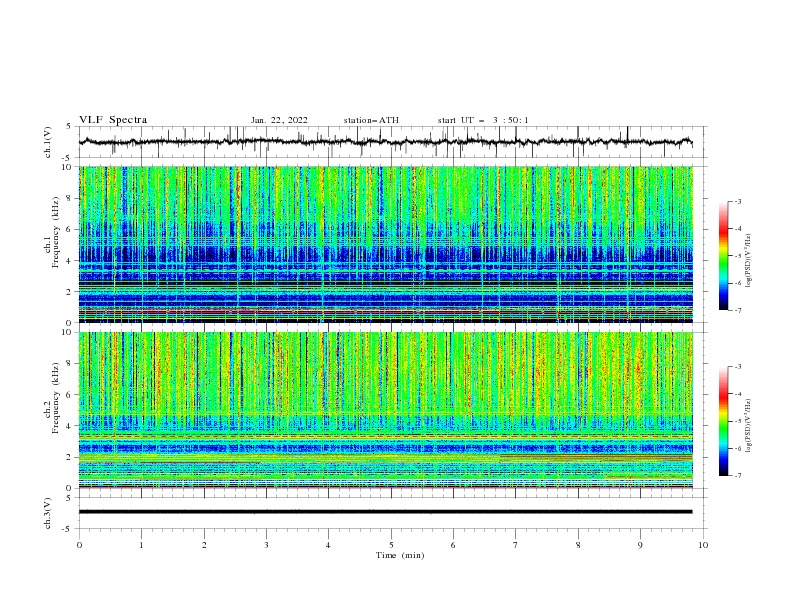Screen dimensions: 792x612
Task: Select the date text "Jan. 22, 2022"
Action: point(279,120)
